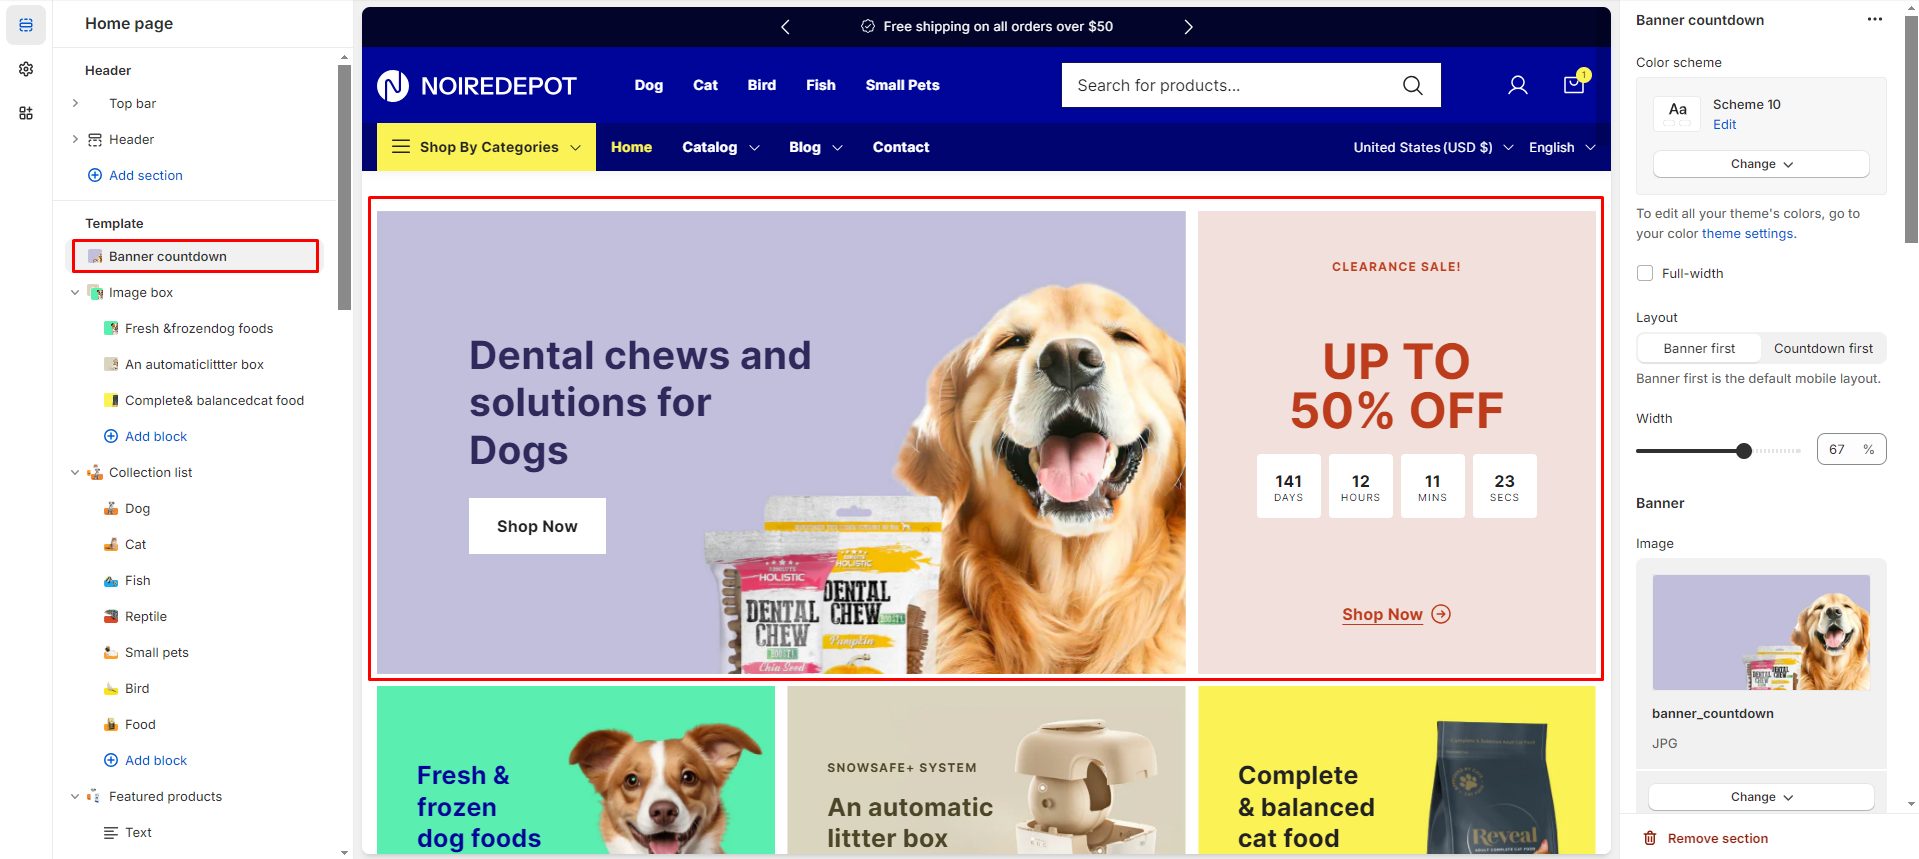Click the trash icon beside Remove section
This screenshot has height=859, width=1919.
[1650, 838]
